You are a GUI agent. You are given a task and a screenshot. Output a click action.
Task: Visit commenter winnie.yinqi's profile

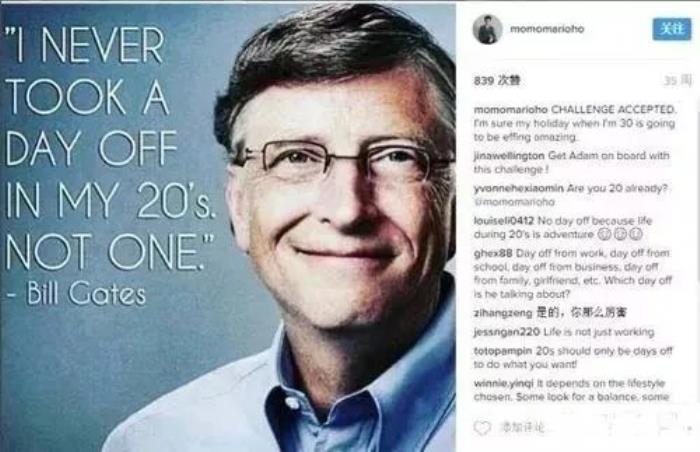[x=504, y=384]
